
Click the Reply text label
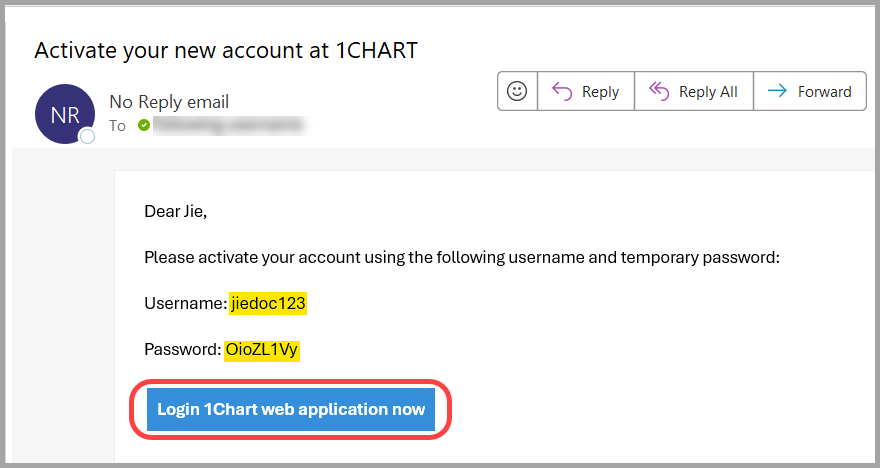[x=600, y=91]
